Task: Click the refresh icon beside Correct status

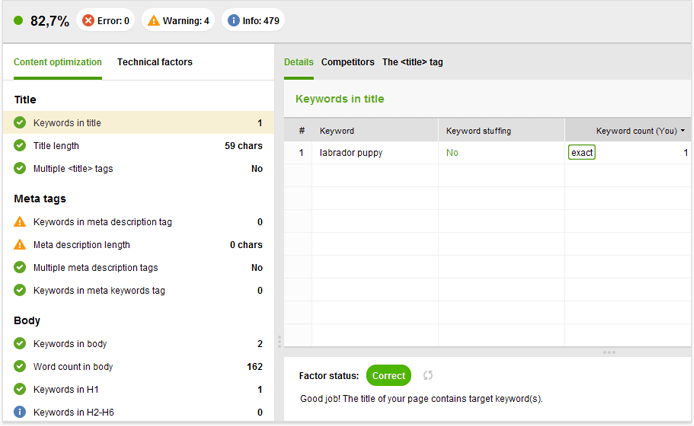Action: point(428,376)
